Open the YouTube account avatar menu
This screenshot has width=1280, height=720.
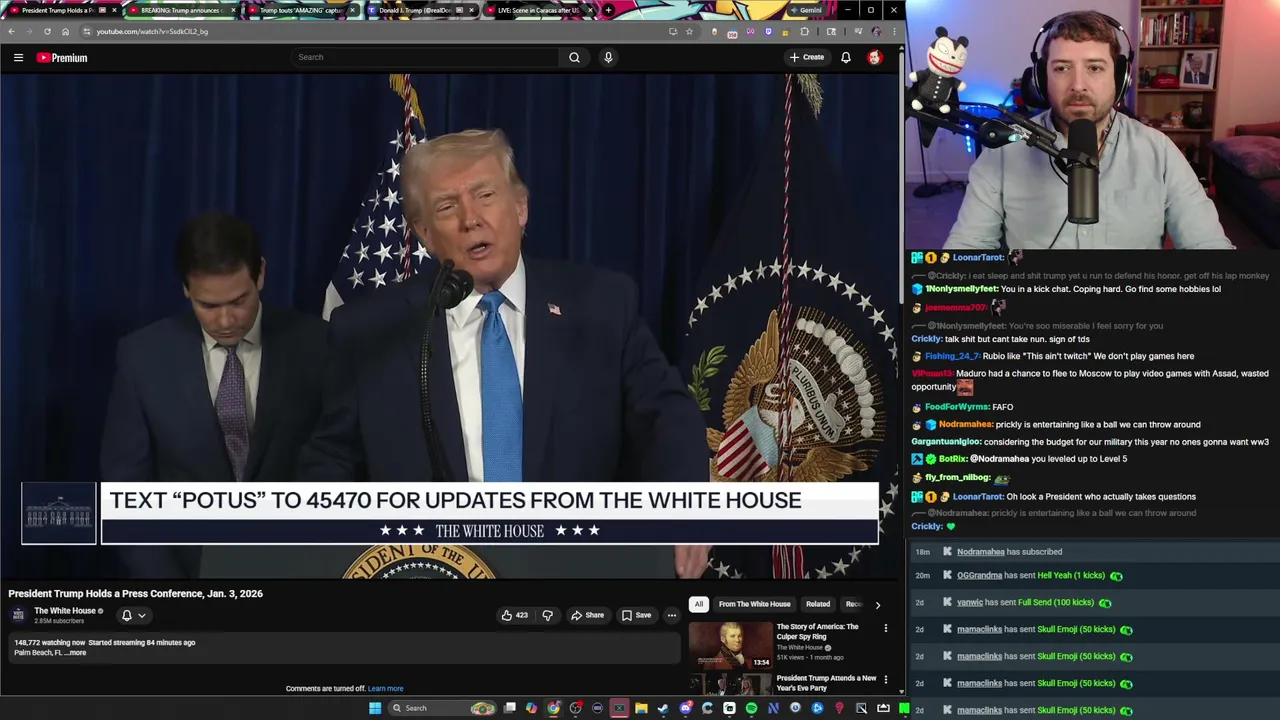[x=874, y=57]
